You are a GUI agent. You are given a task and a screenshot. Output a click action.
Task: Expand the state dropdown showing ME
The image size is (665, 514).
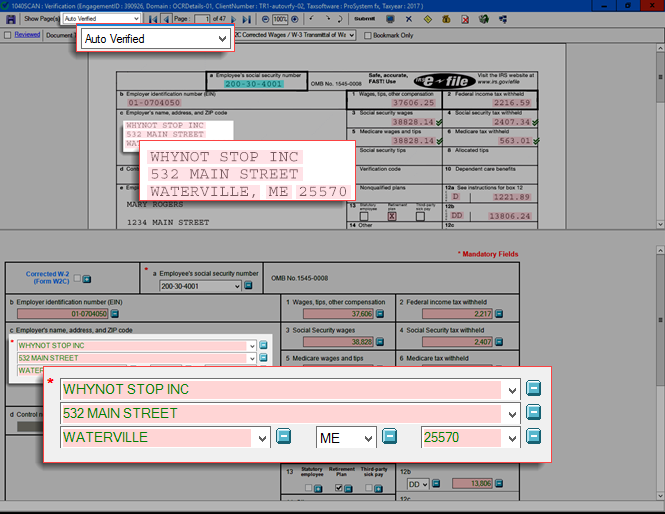point(366,437)
